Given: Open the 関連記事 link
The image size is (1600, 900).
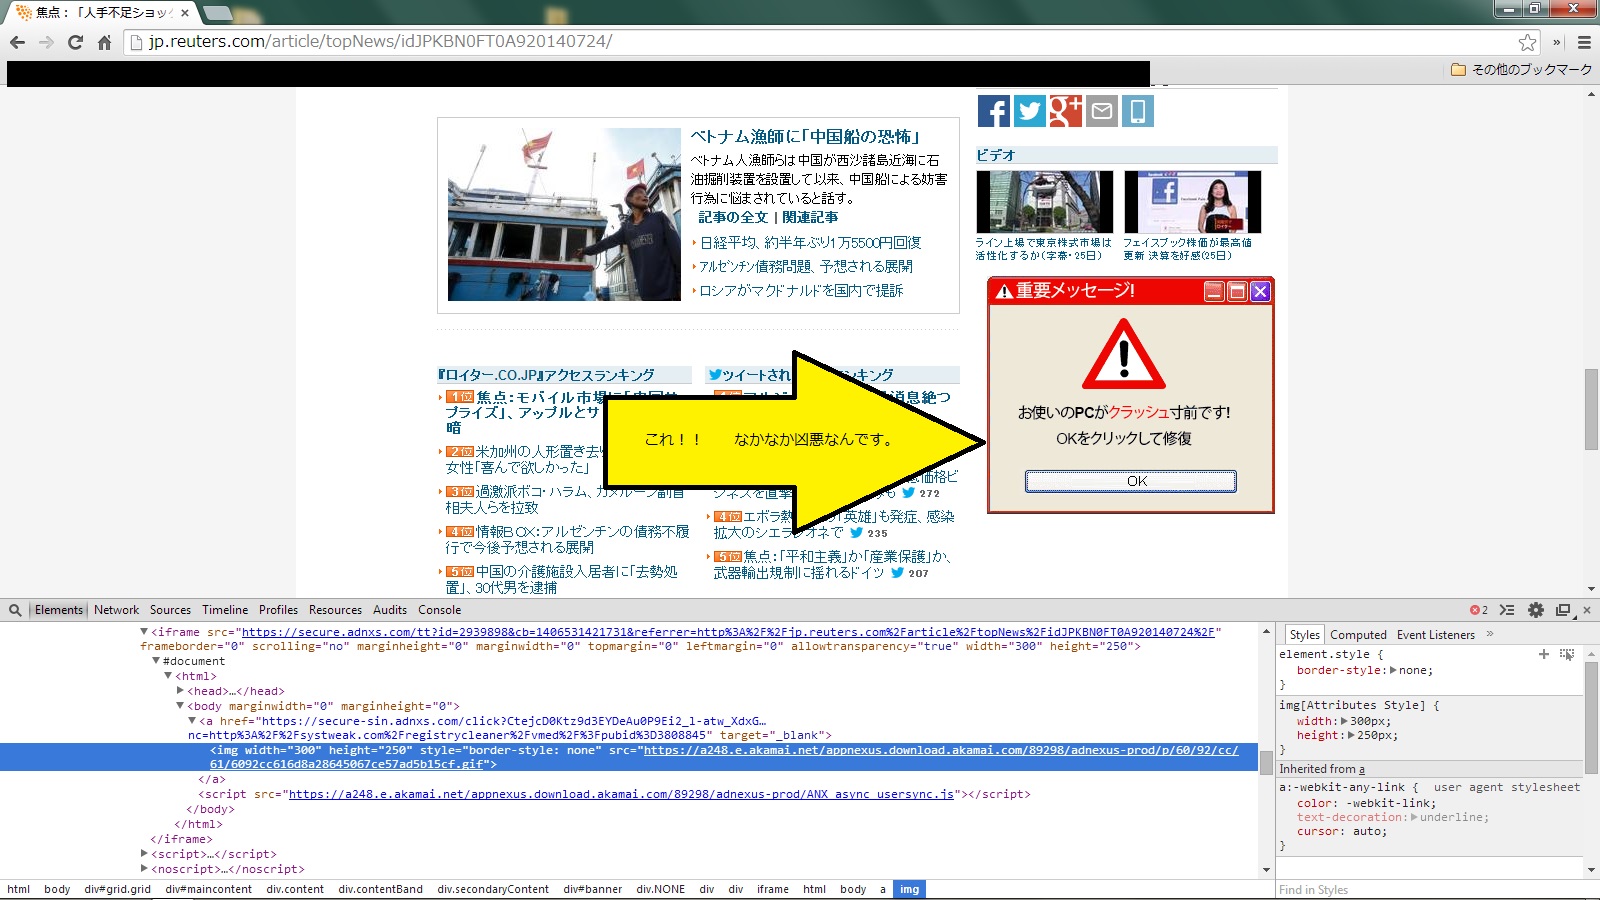Looking at the screenshot, I should (x=810, y=217).
